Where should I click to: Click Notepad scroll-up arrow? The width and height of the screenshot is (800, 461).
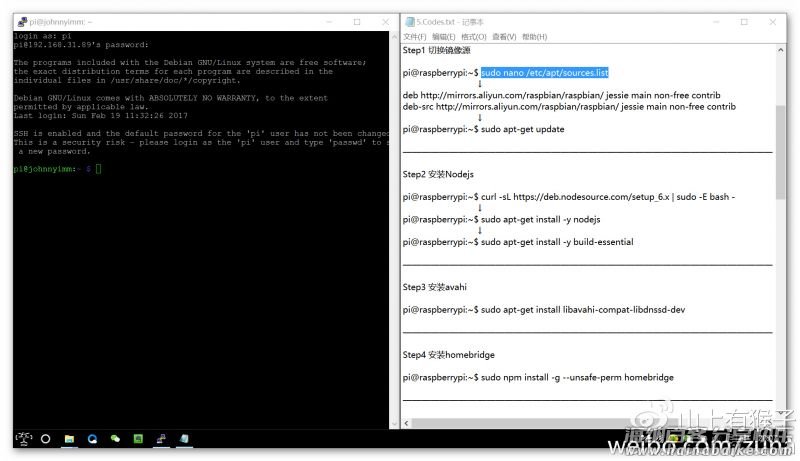780,50
